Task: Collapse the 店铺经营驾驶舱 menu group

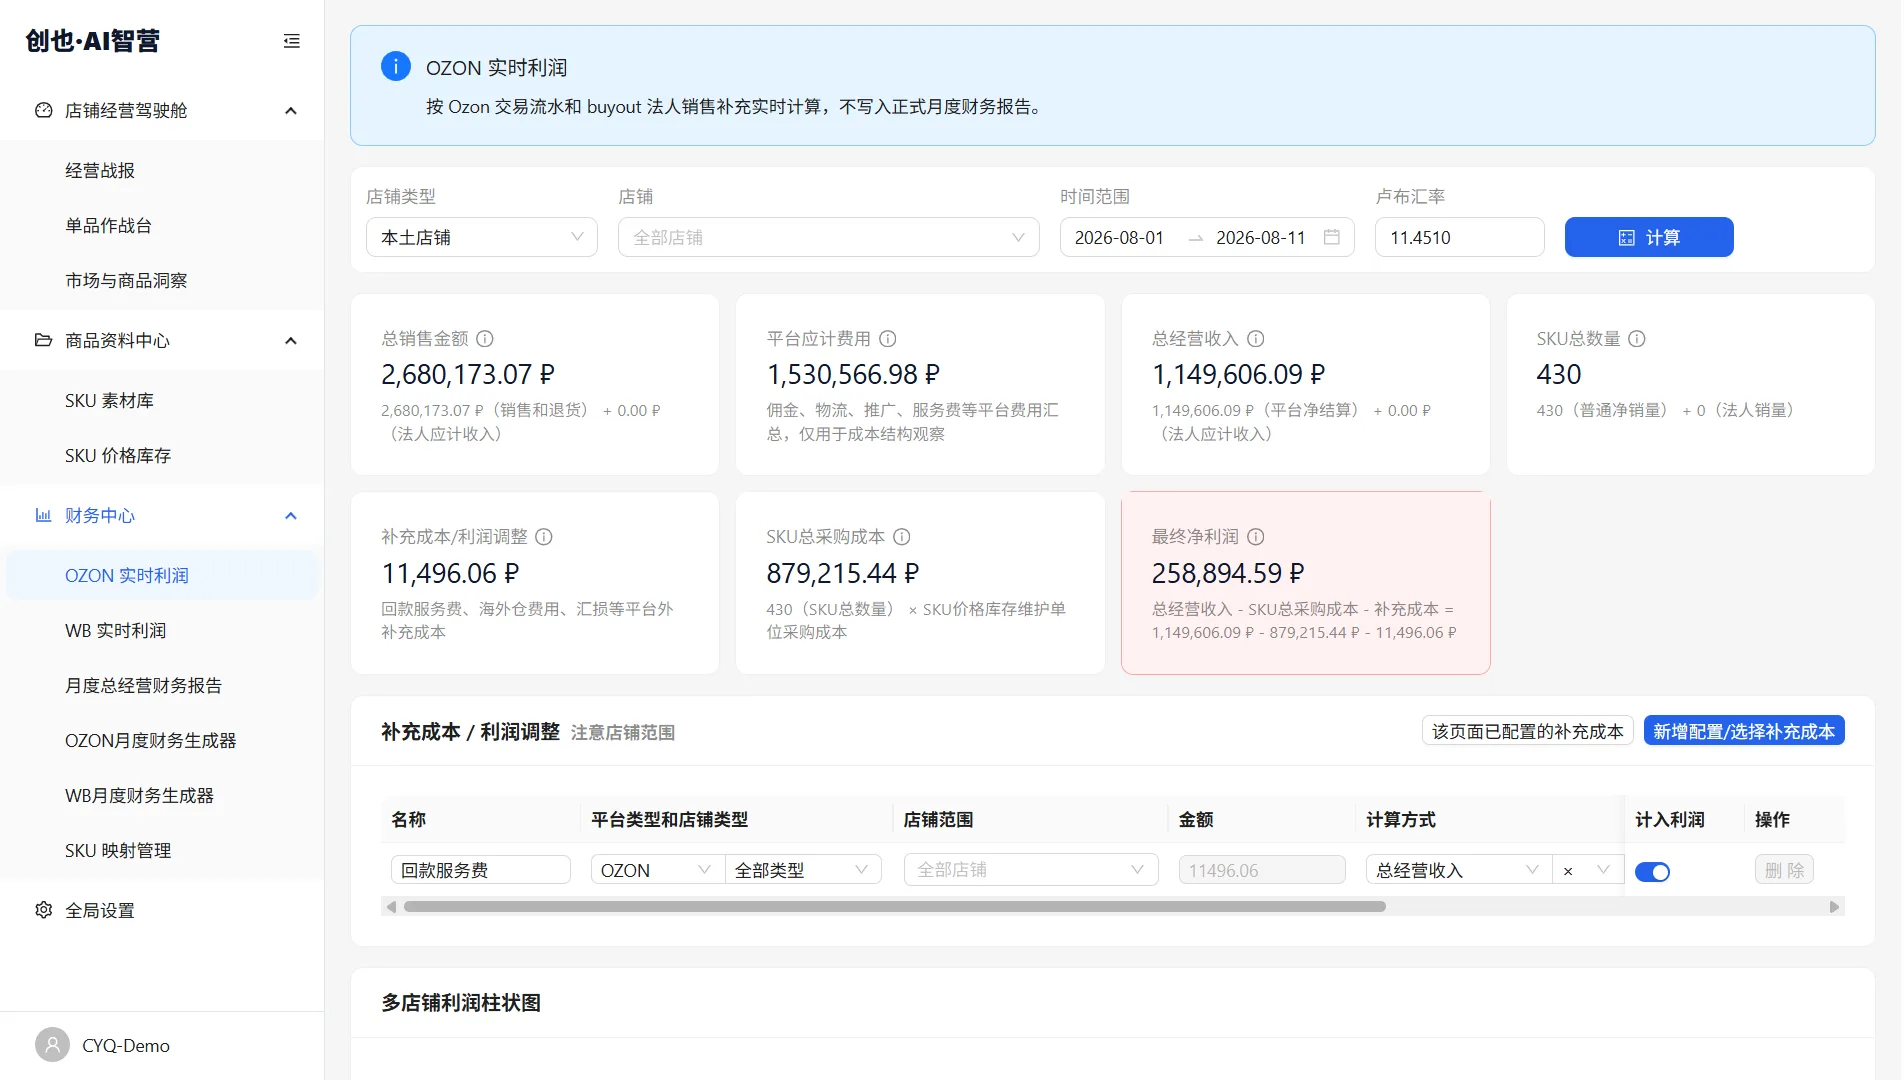Action: [x=162, y=111]
